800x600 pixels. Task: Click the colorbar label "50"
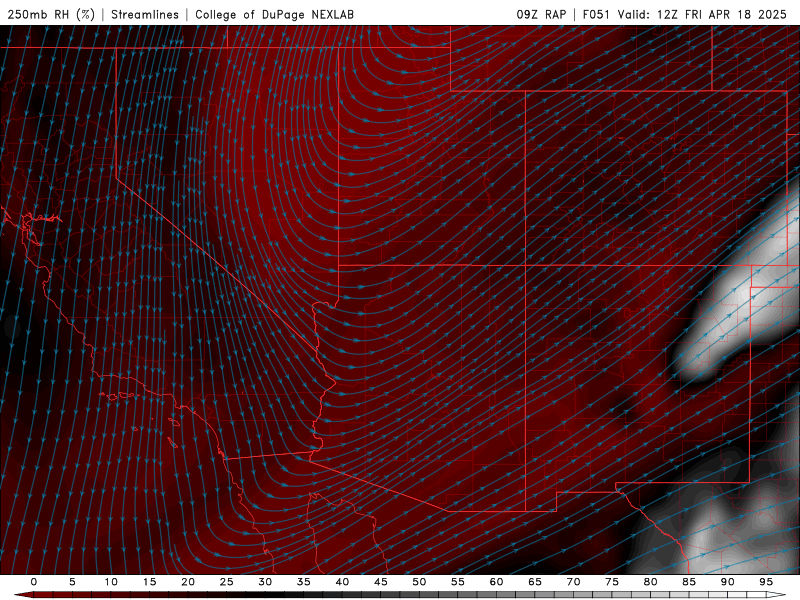point(419,582)
